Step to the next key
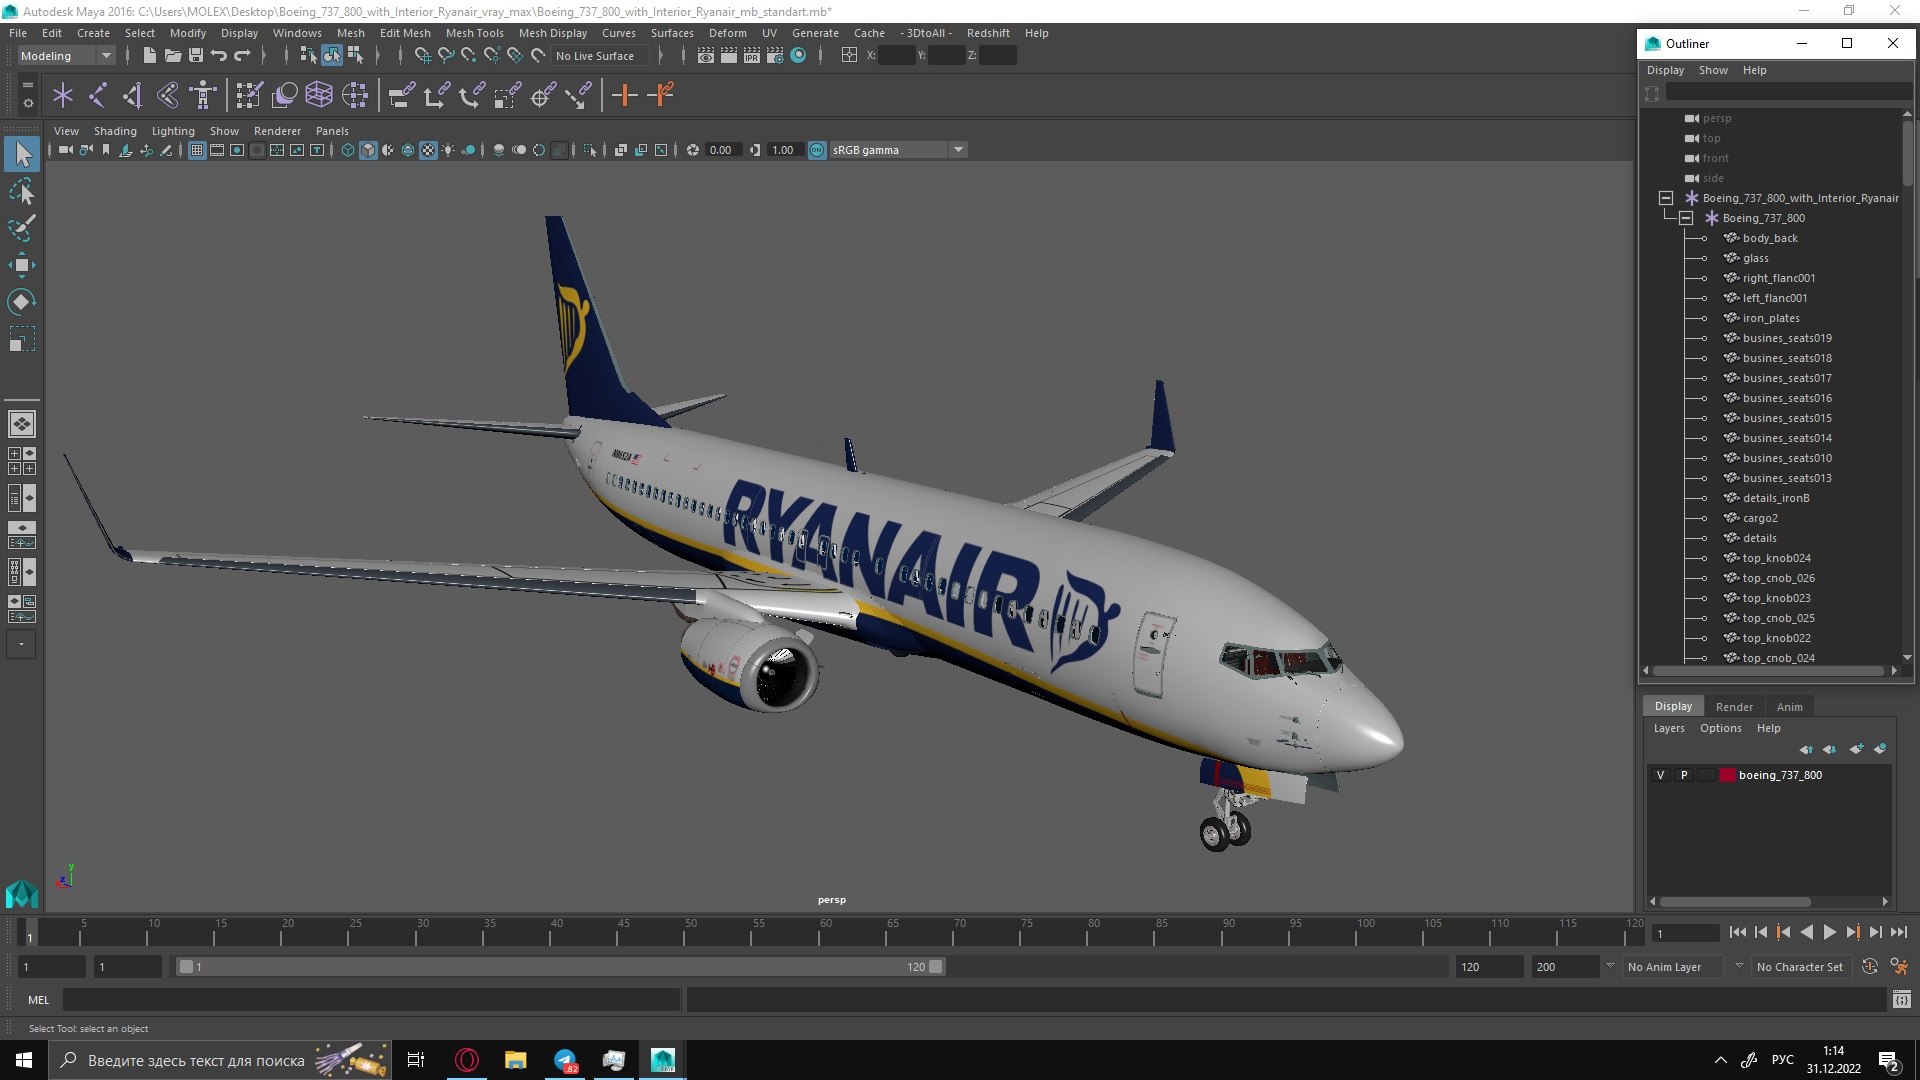This screenshot has width=1920, height=1080. point(1852,932)
